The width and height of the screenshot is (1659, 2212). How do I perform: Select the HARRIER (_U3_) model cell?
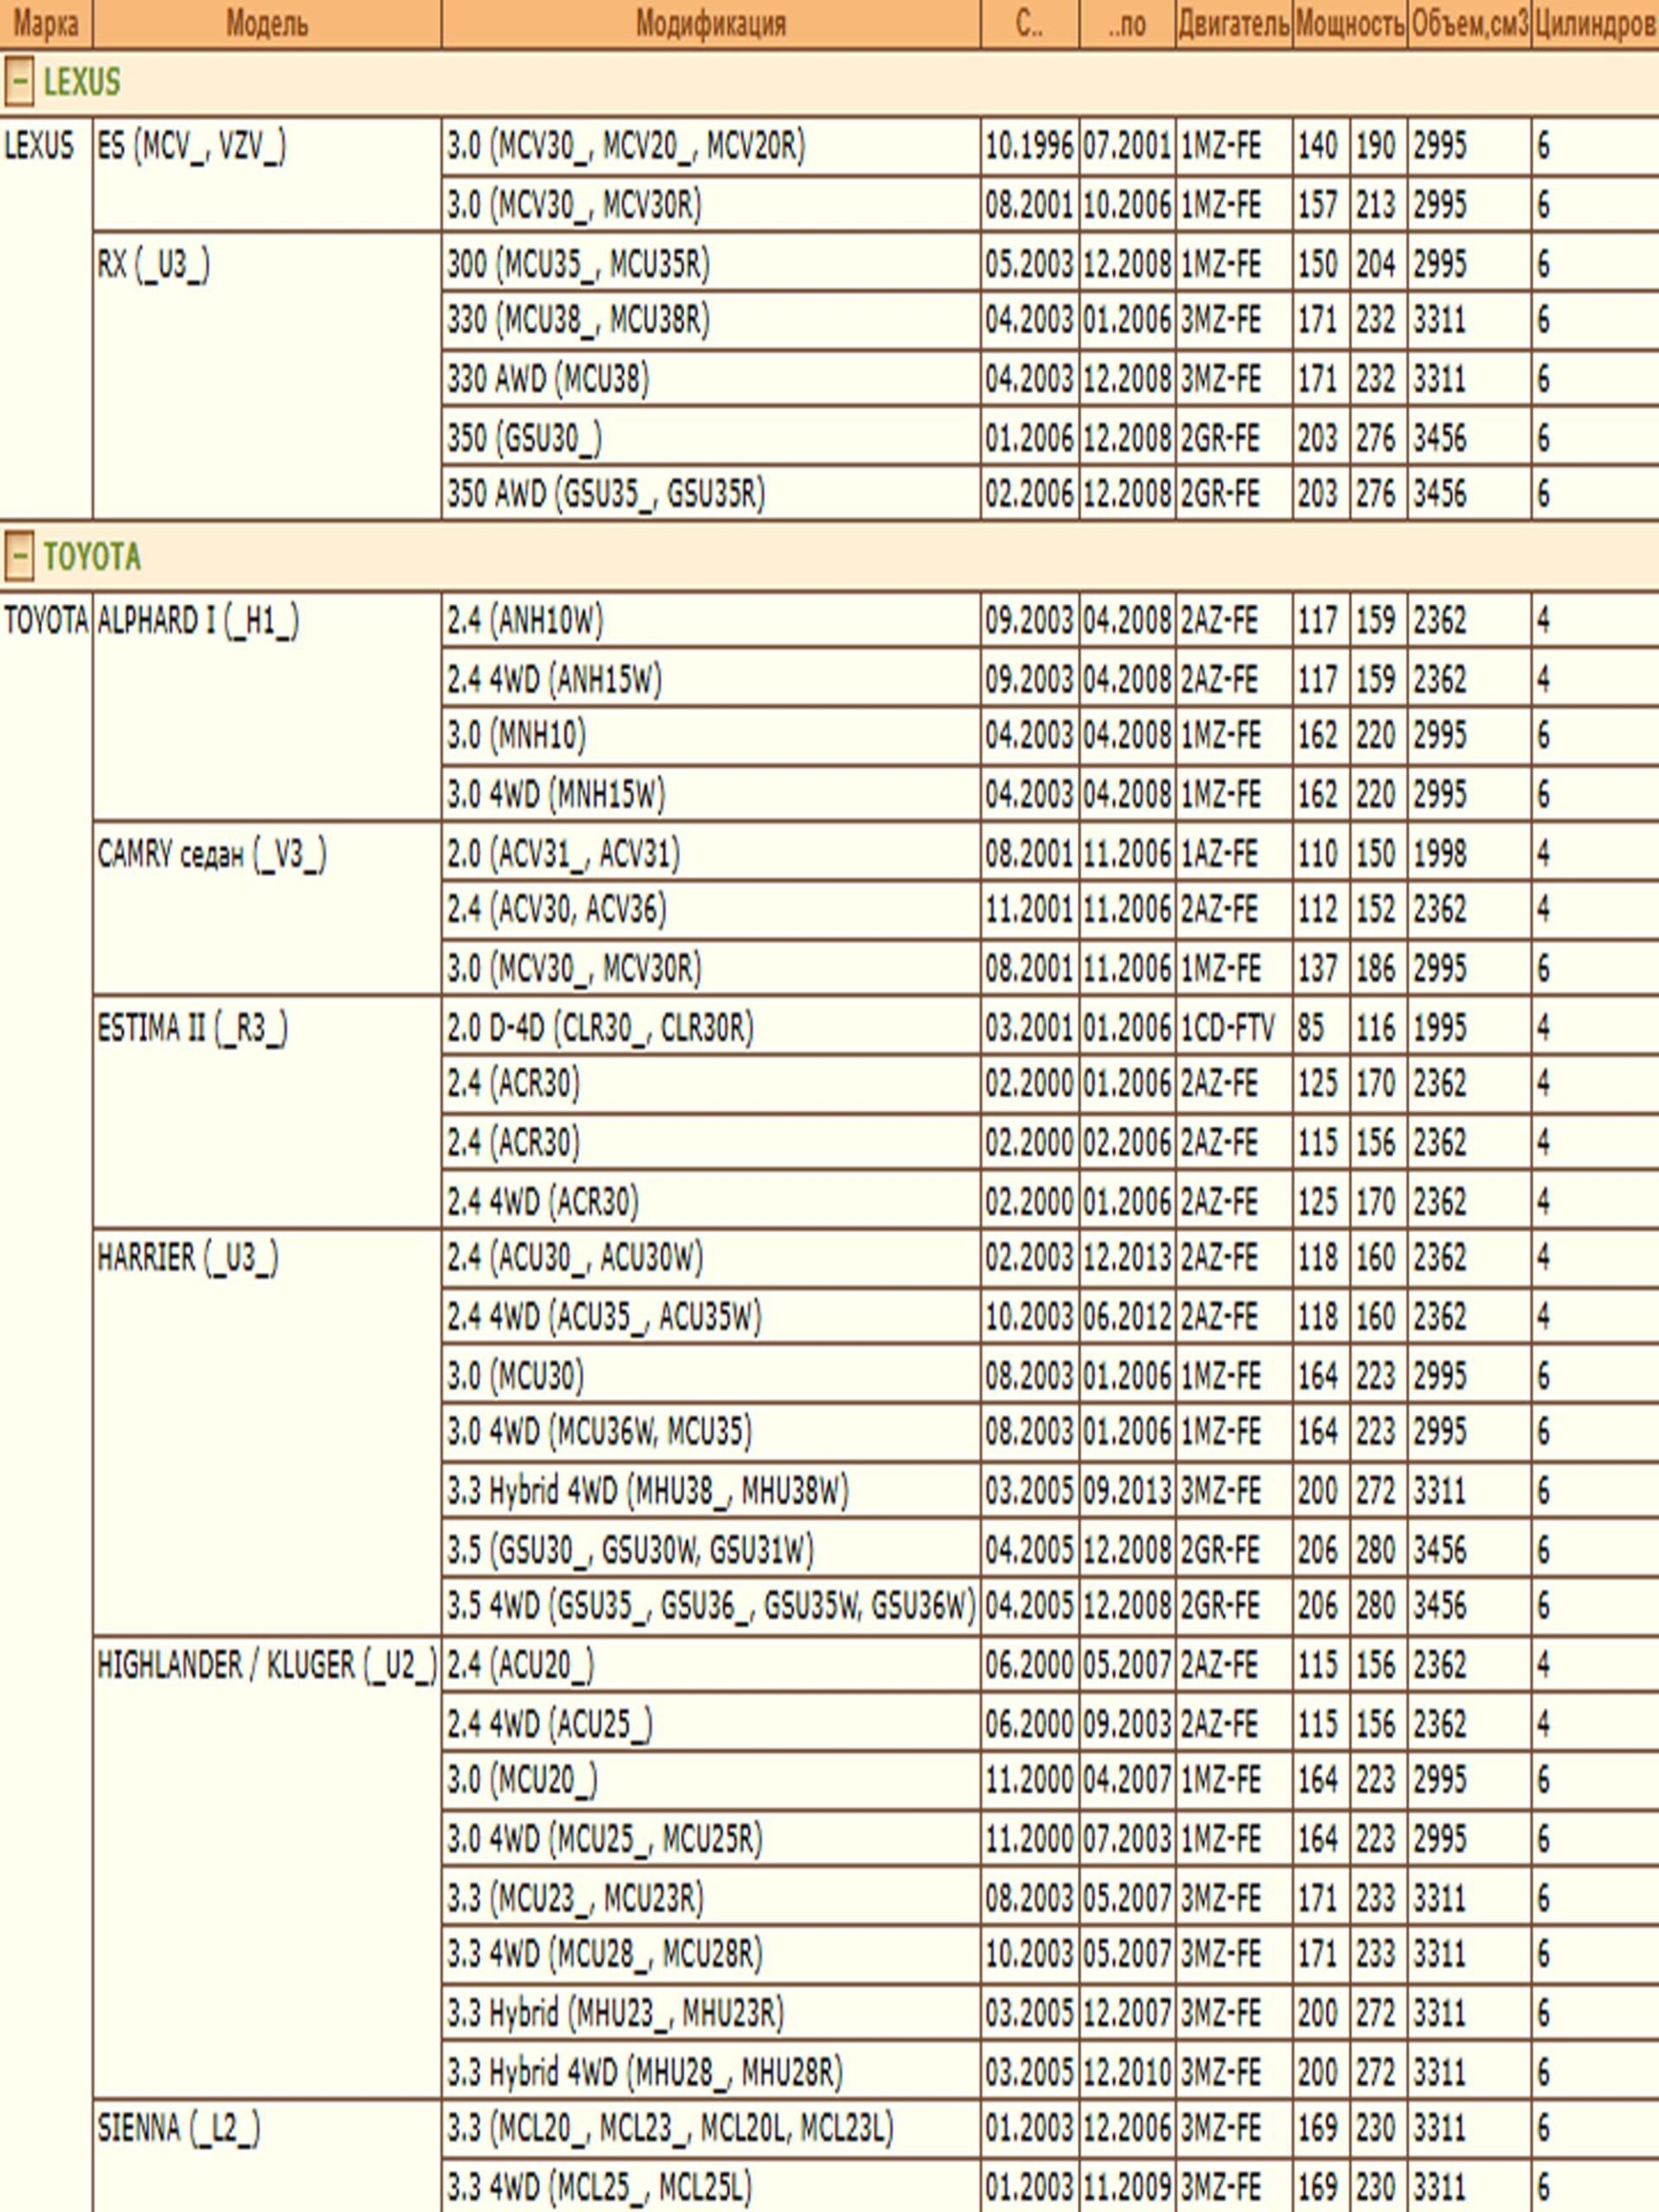tap(188, 1257)
